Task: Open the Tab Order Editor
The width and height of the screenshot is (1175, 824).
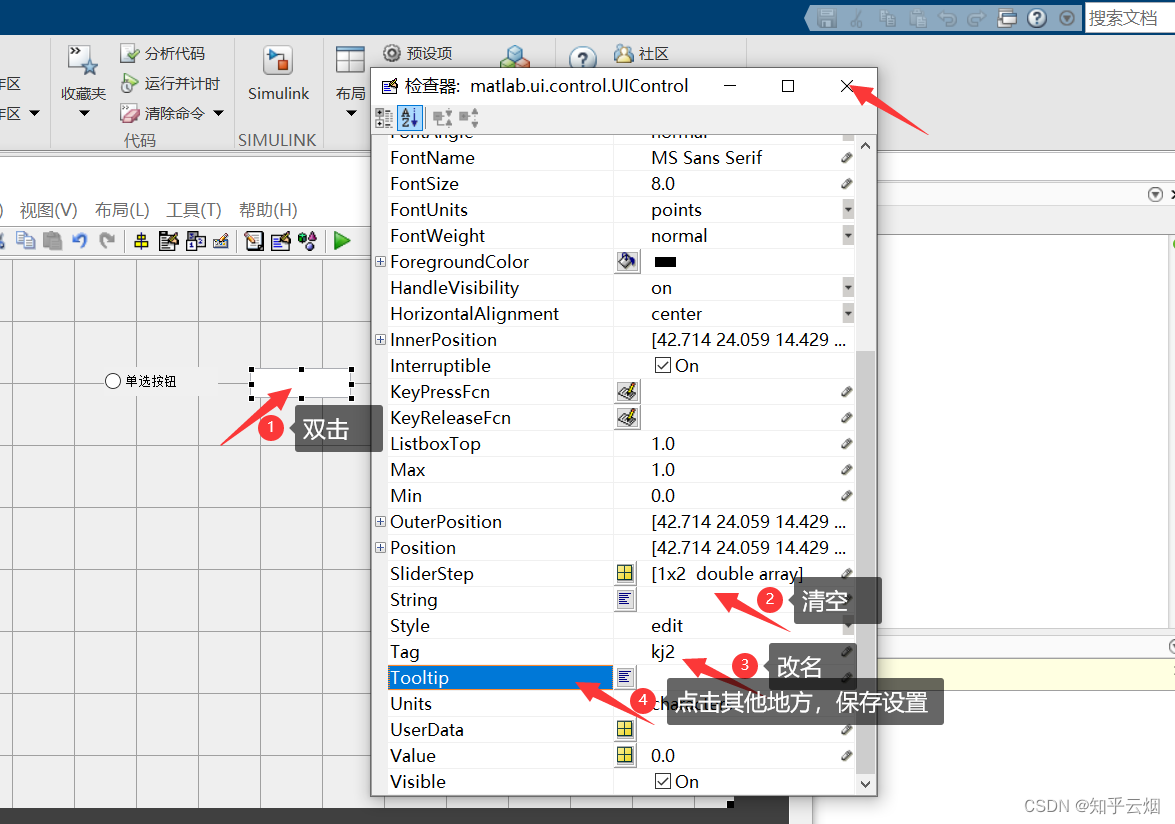Action: (x=195, y=240)
